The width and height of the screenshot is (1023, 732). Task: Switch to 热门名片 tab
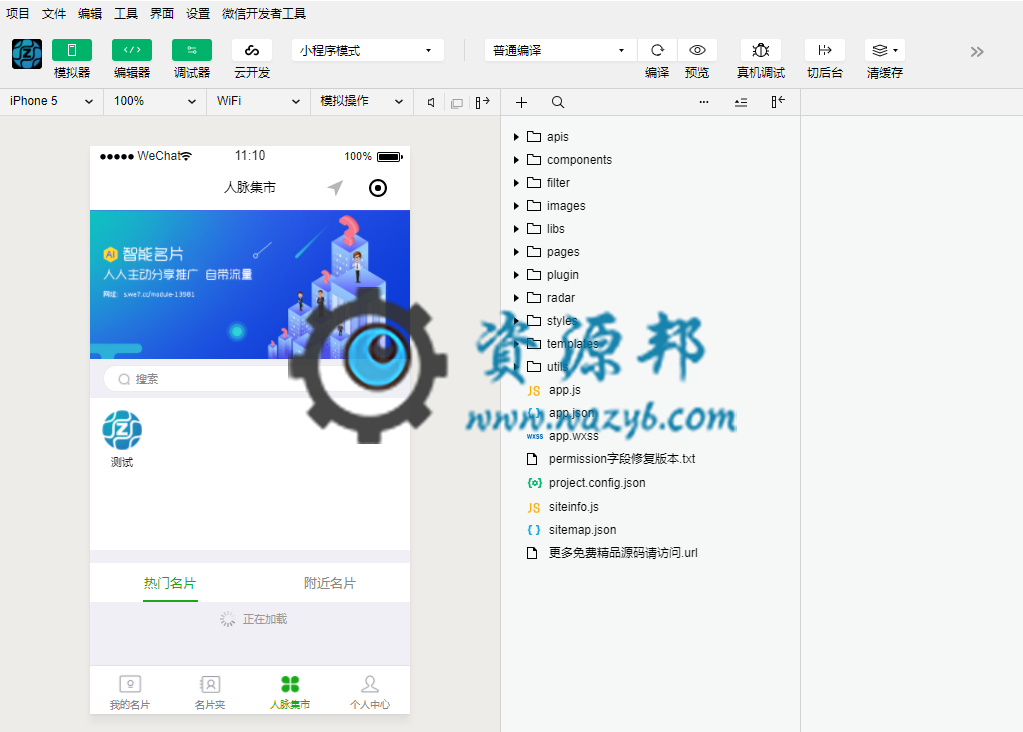[170, 583]
